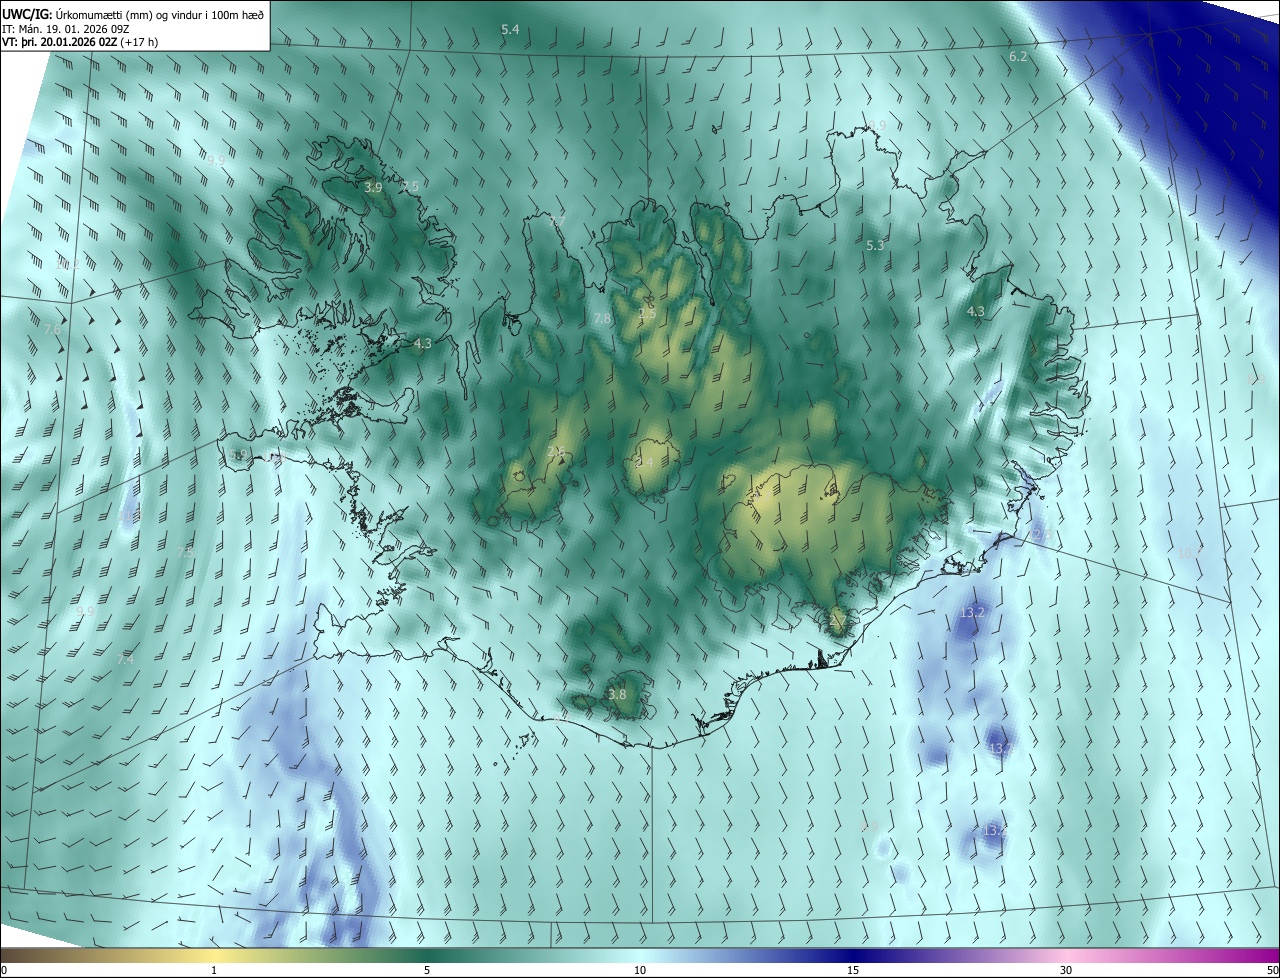
Task: Click the 7.5 value label beside 3.9
Action: [x=410, y=187]
